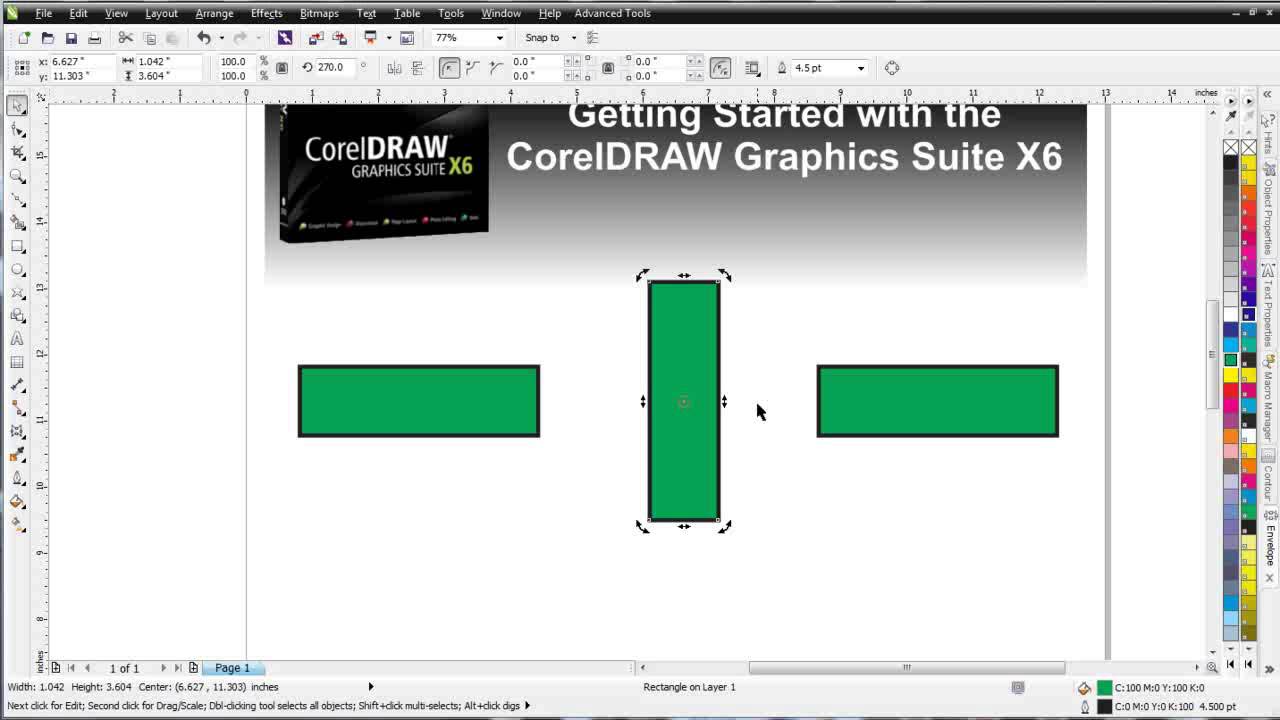Click the No Color swatch in palette
Image resolution: width=1280 pixels, height=720 pixels.
tap(1231, 148)
